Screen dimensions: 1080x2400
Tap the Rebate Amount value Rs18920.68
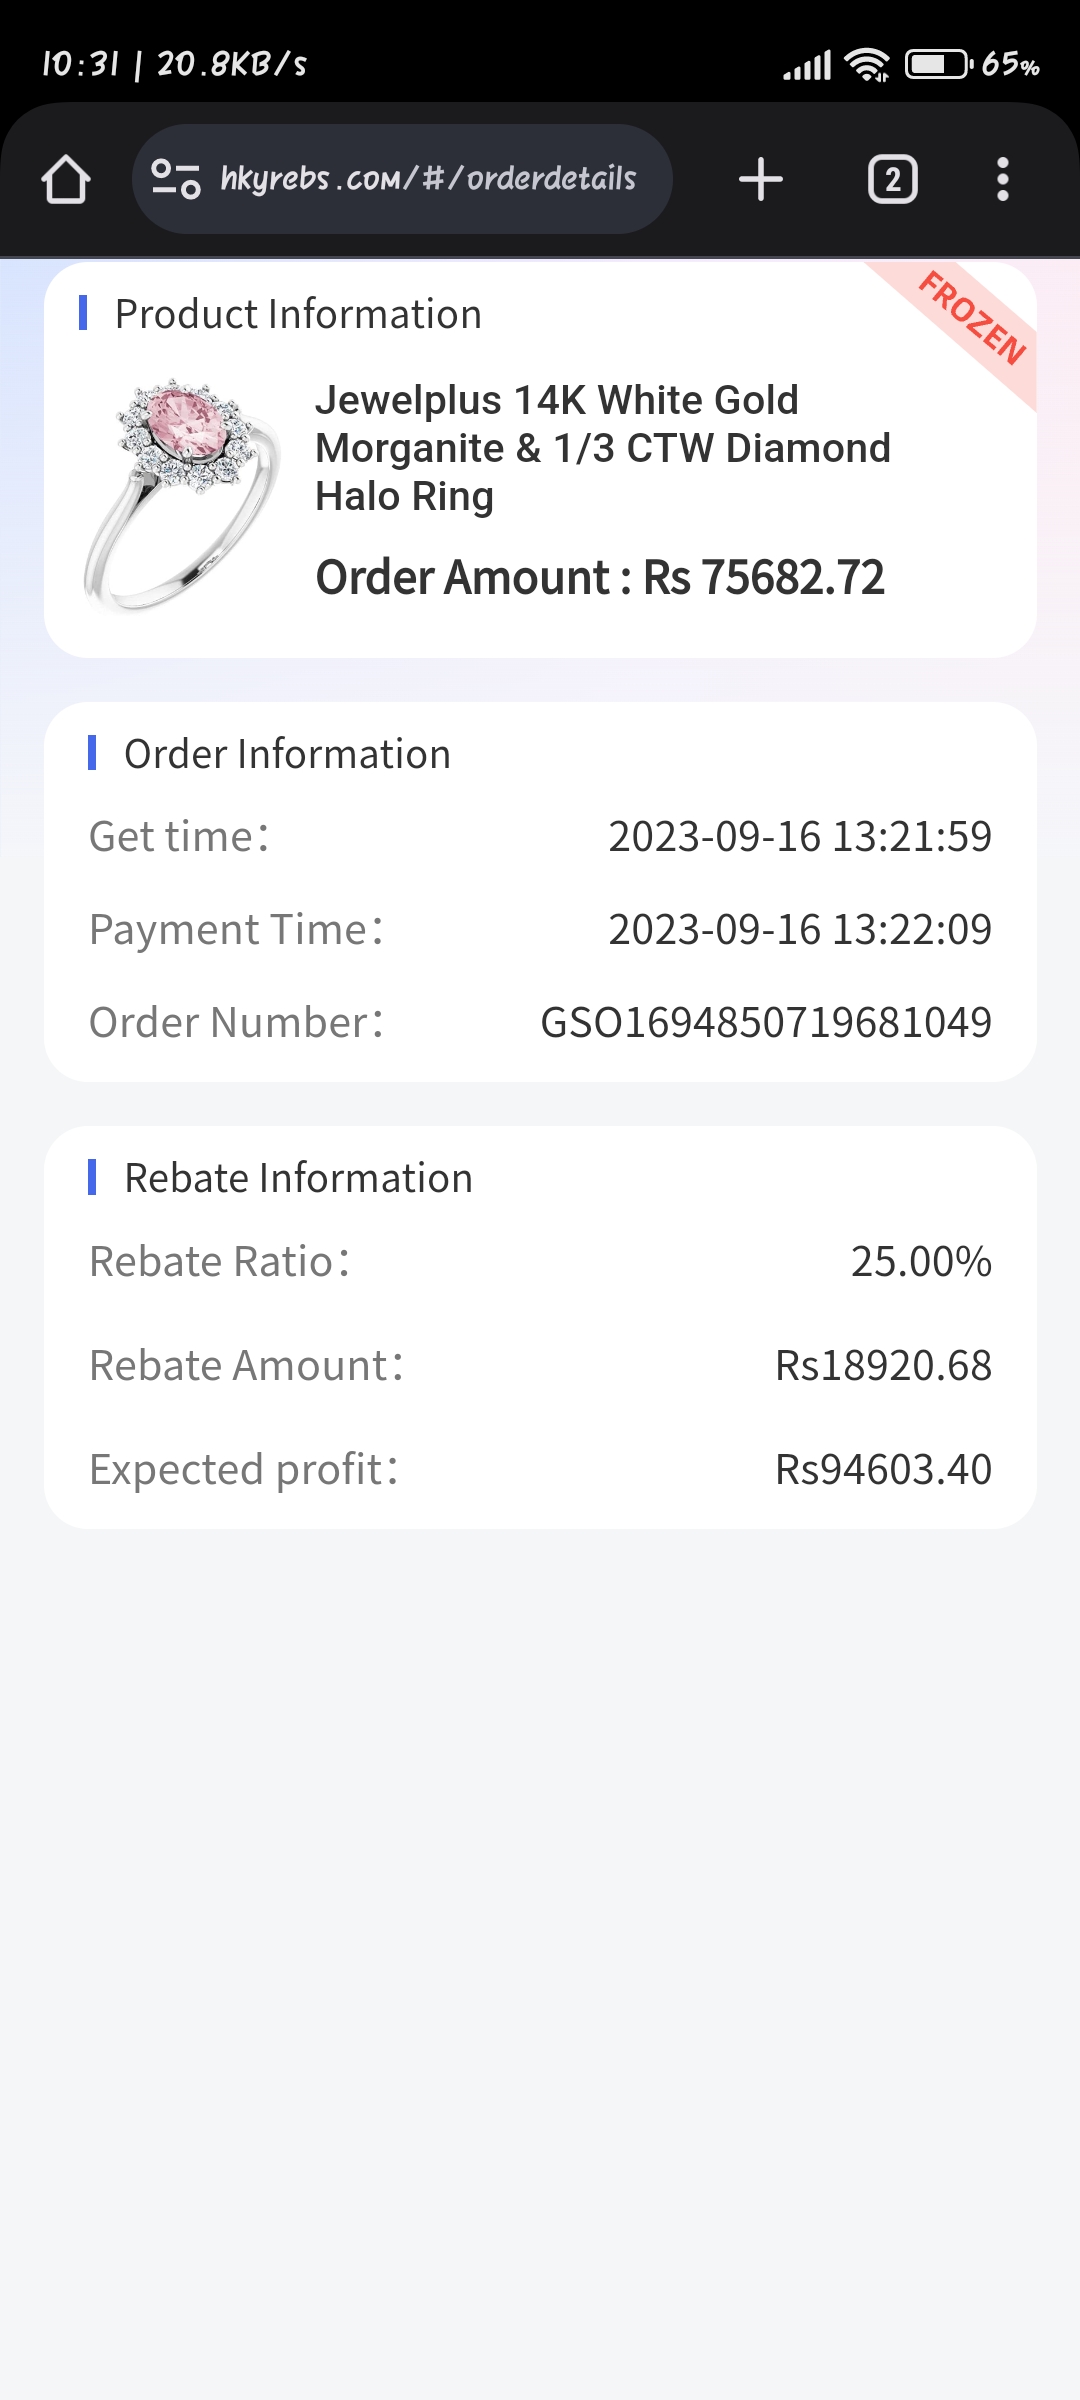(883, 1366)
